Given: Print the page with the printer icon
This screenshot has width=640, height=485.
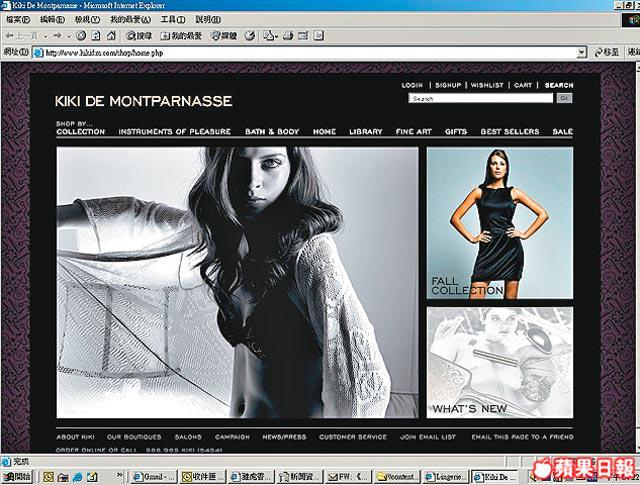Looking at the screenshot, I should 288,36.
